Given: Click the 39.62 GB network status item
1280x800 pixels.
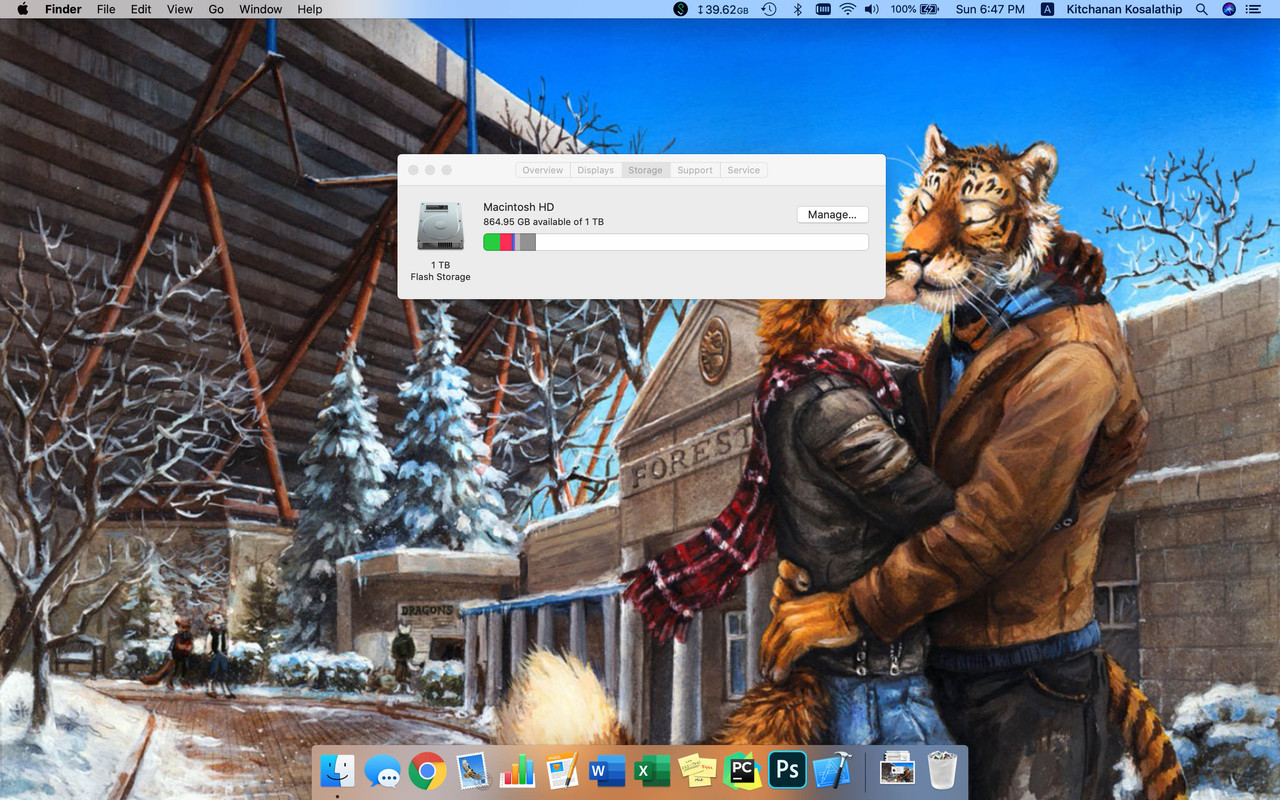Looking at the screenshot, I should pyautogui.click(x=723, y=9).
